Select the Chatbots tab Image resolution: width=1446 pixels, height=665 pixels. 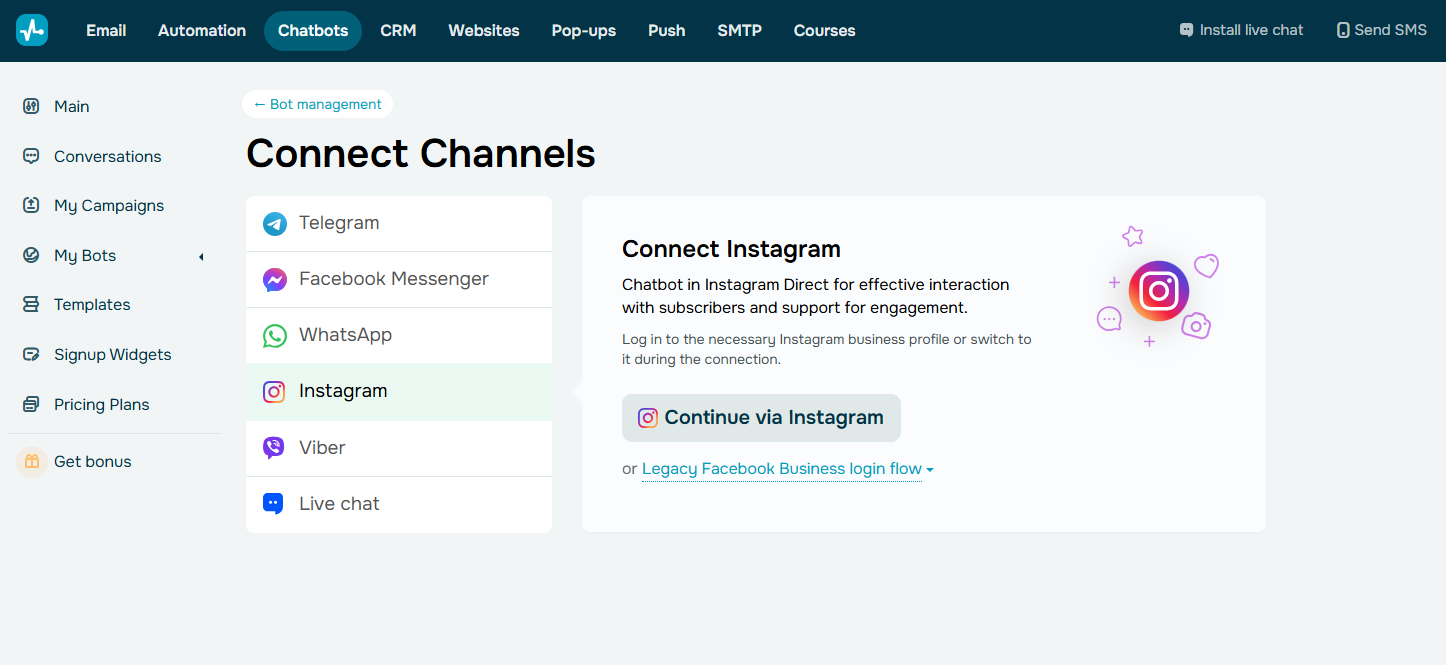pyautogui.click(x=313, y=31)
